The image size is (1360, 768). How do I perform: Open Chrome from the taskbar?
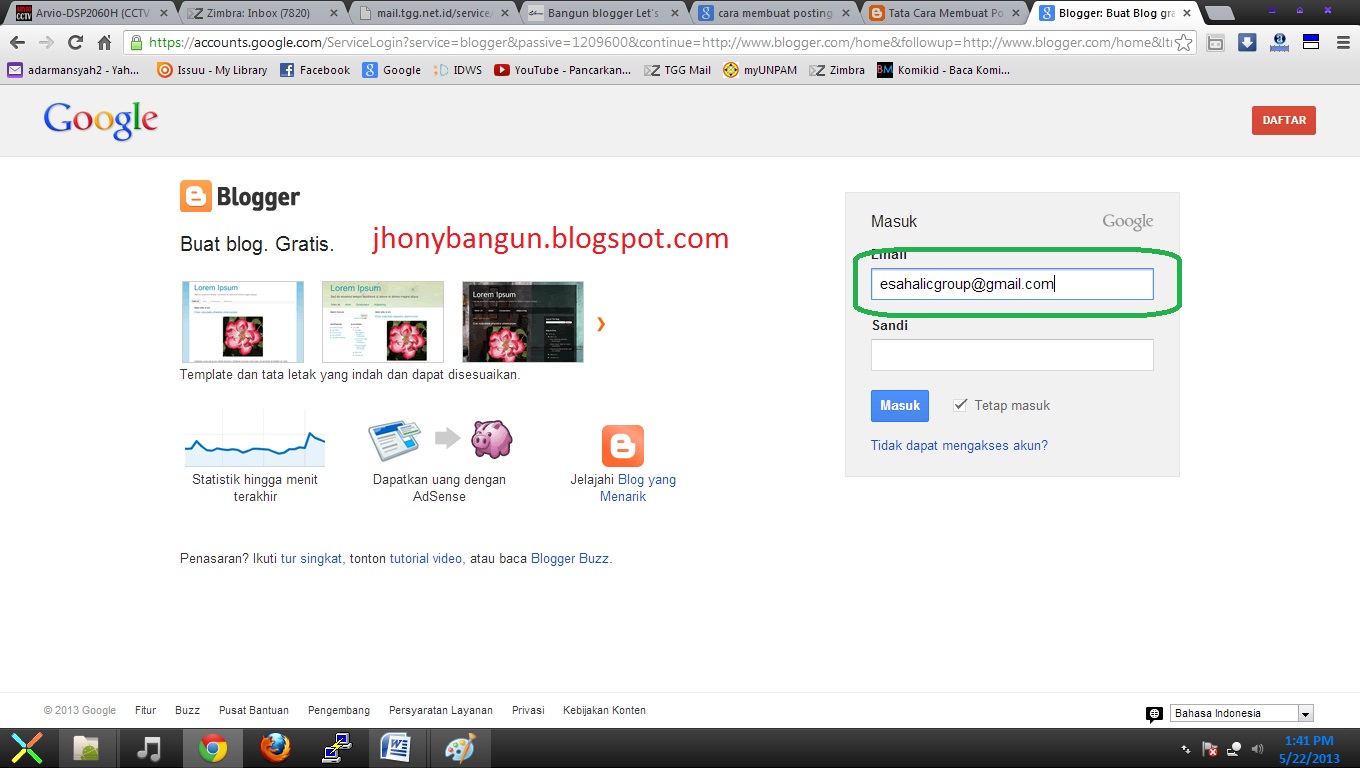click(212, 748)
